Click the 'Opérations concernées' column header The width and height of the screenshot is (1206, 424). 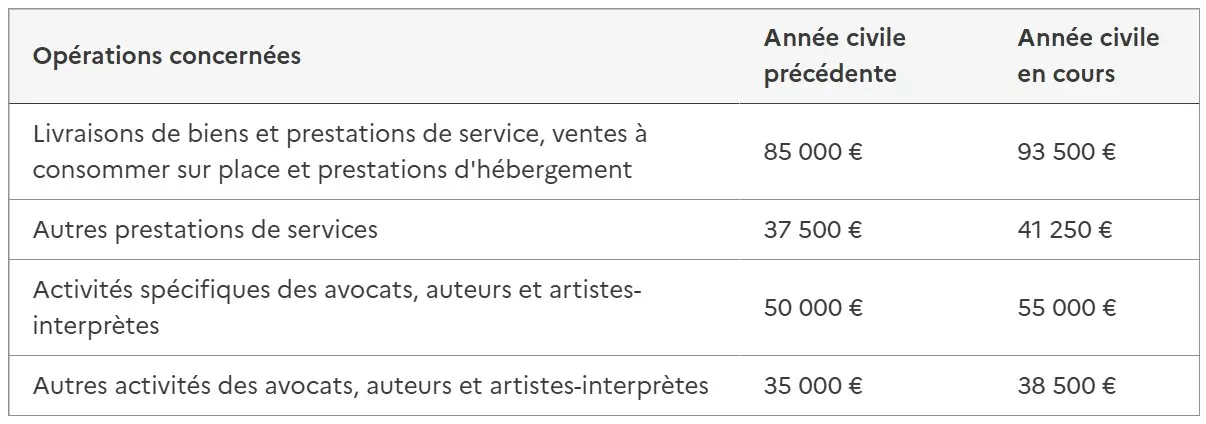(167, 57)
